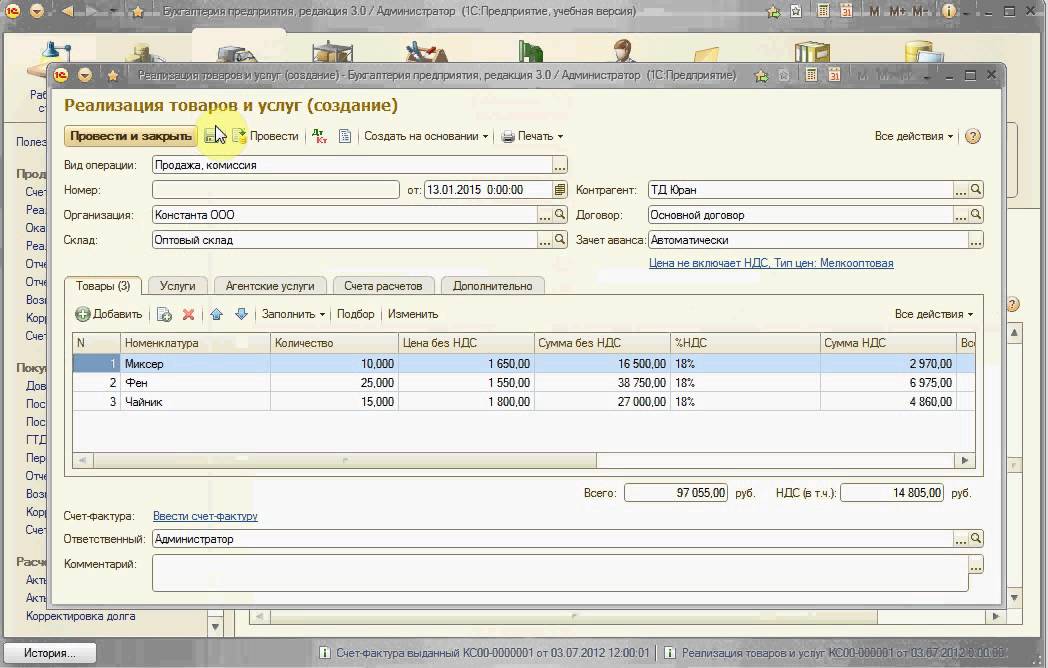
Task: Click Подбор button
Action: pos(356,314)
